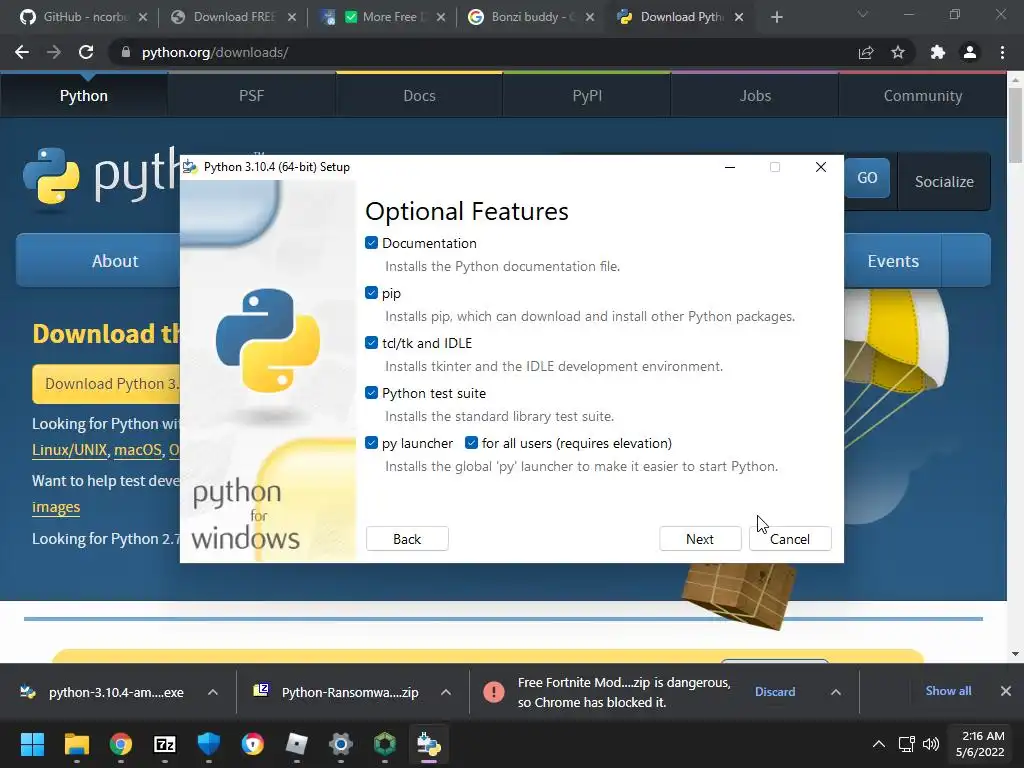The height and width of the screenshot is (768, 1024).
Task: Disable the Python test suite checkbox
Action: click(x=372, y=393)
